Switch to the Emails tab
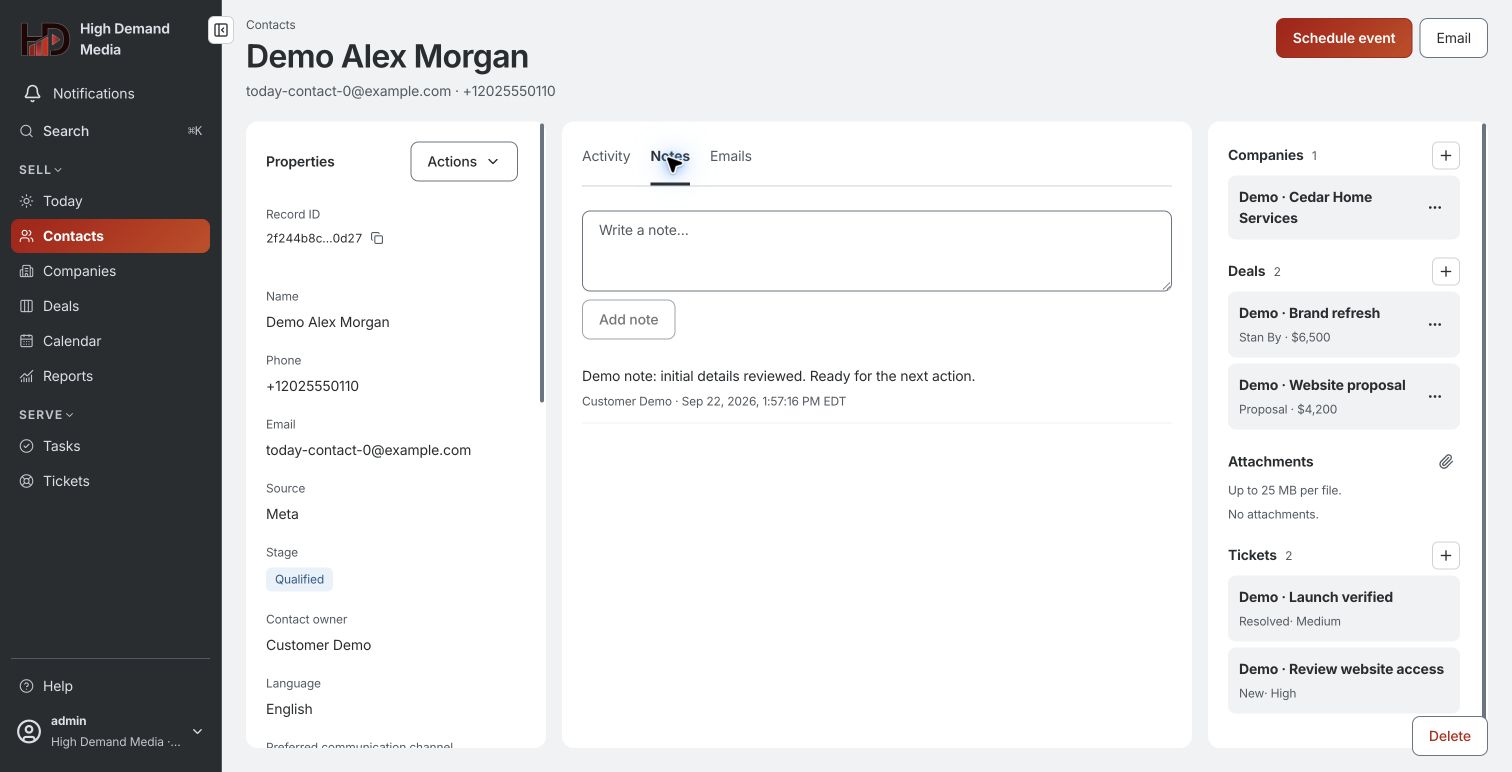1512x772 pixels. (731, 156)
